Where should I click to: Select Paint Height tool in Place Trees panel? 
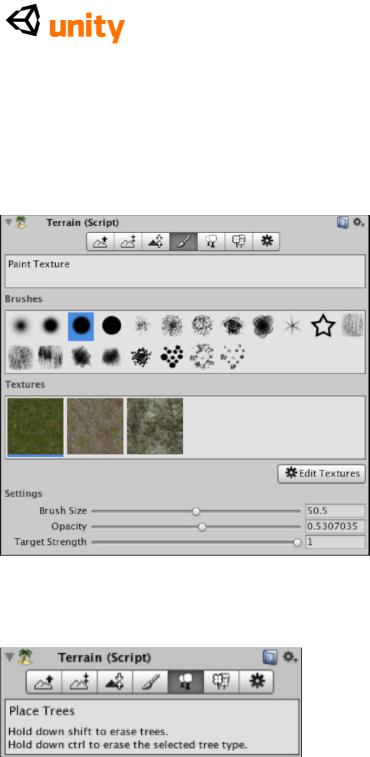tap(79, 682)
